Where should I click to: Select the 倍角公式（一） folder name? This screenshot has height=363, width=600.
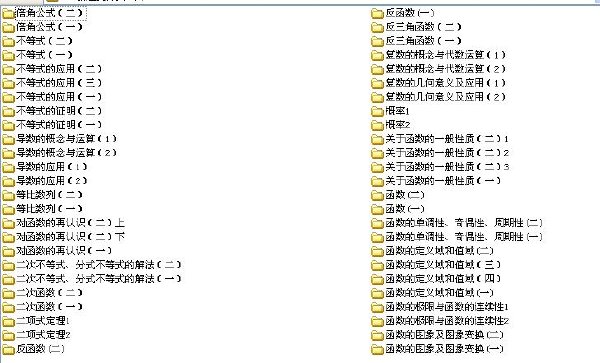49,27
